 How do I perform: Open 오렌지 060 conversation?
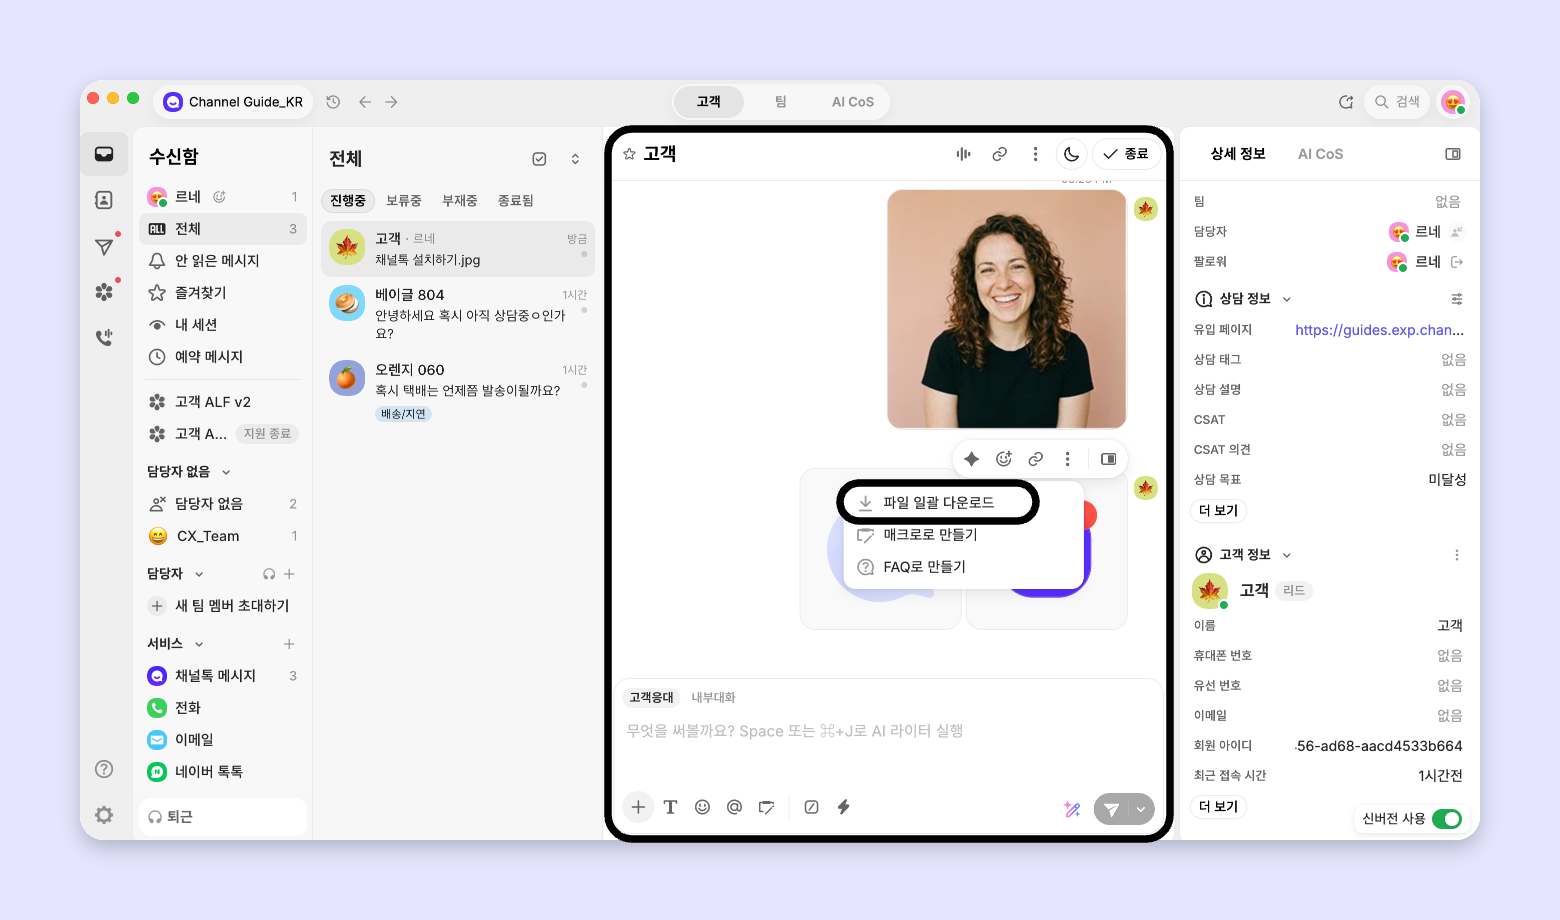(x=458, y=391)
